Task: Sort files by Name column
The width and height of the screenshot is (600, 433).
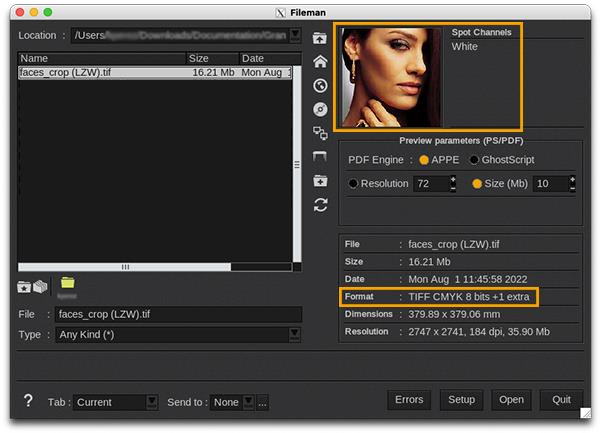Action: pos(102,58)
